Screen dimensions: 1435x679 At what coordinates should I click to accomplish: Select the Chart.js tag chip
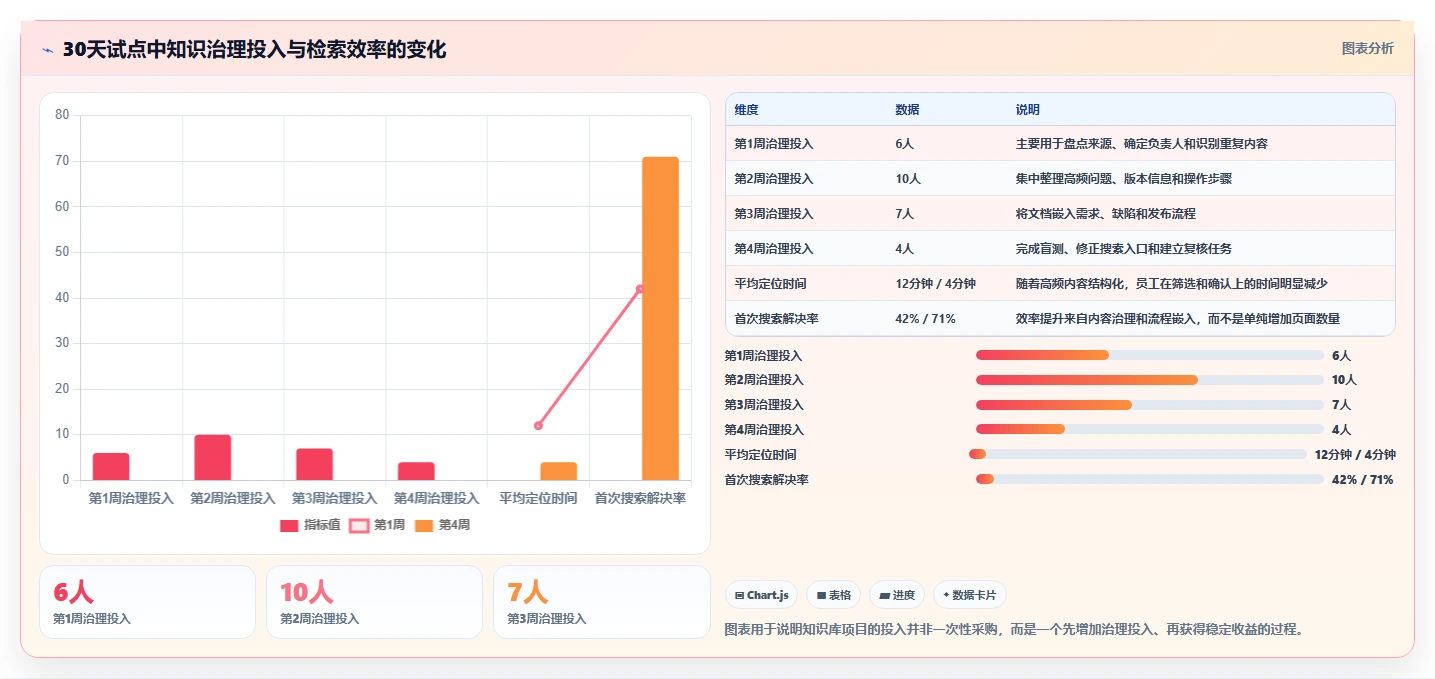click(x=762, y=595)
